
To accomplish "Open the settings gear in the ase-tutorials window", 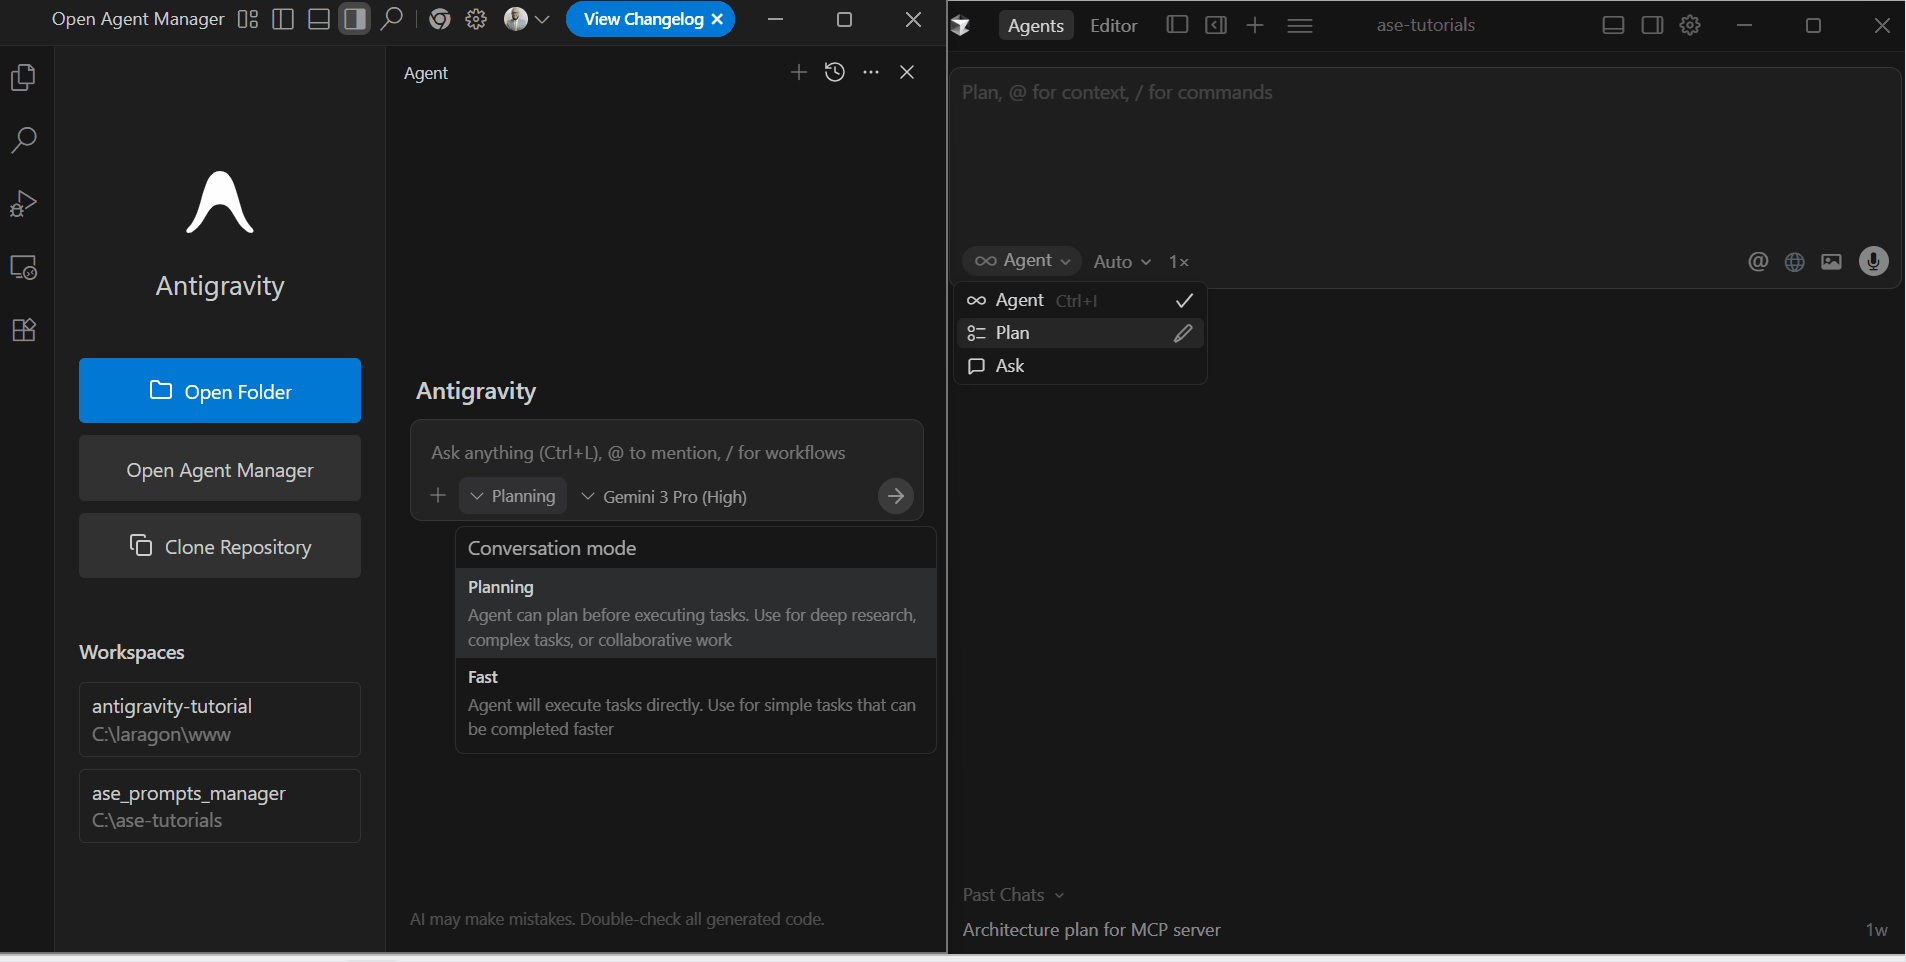I will tap(1690, 25).
